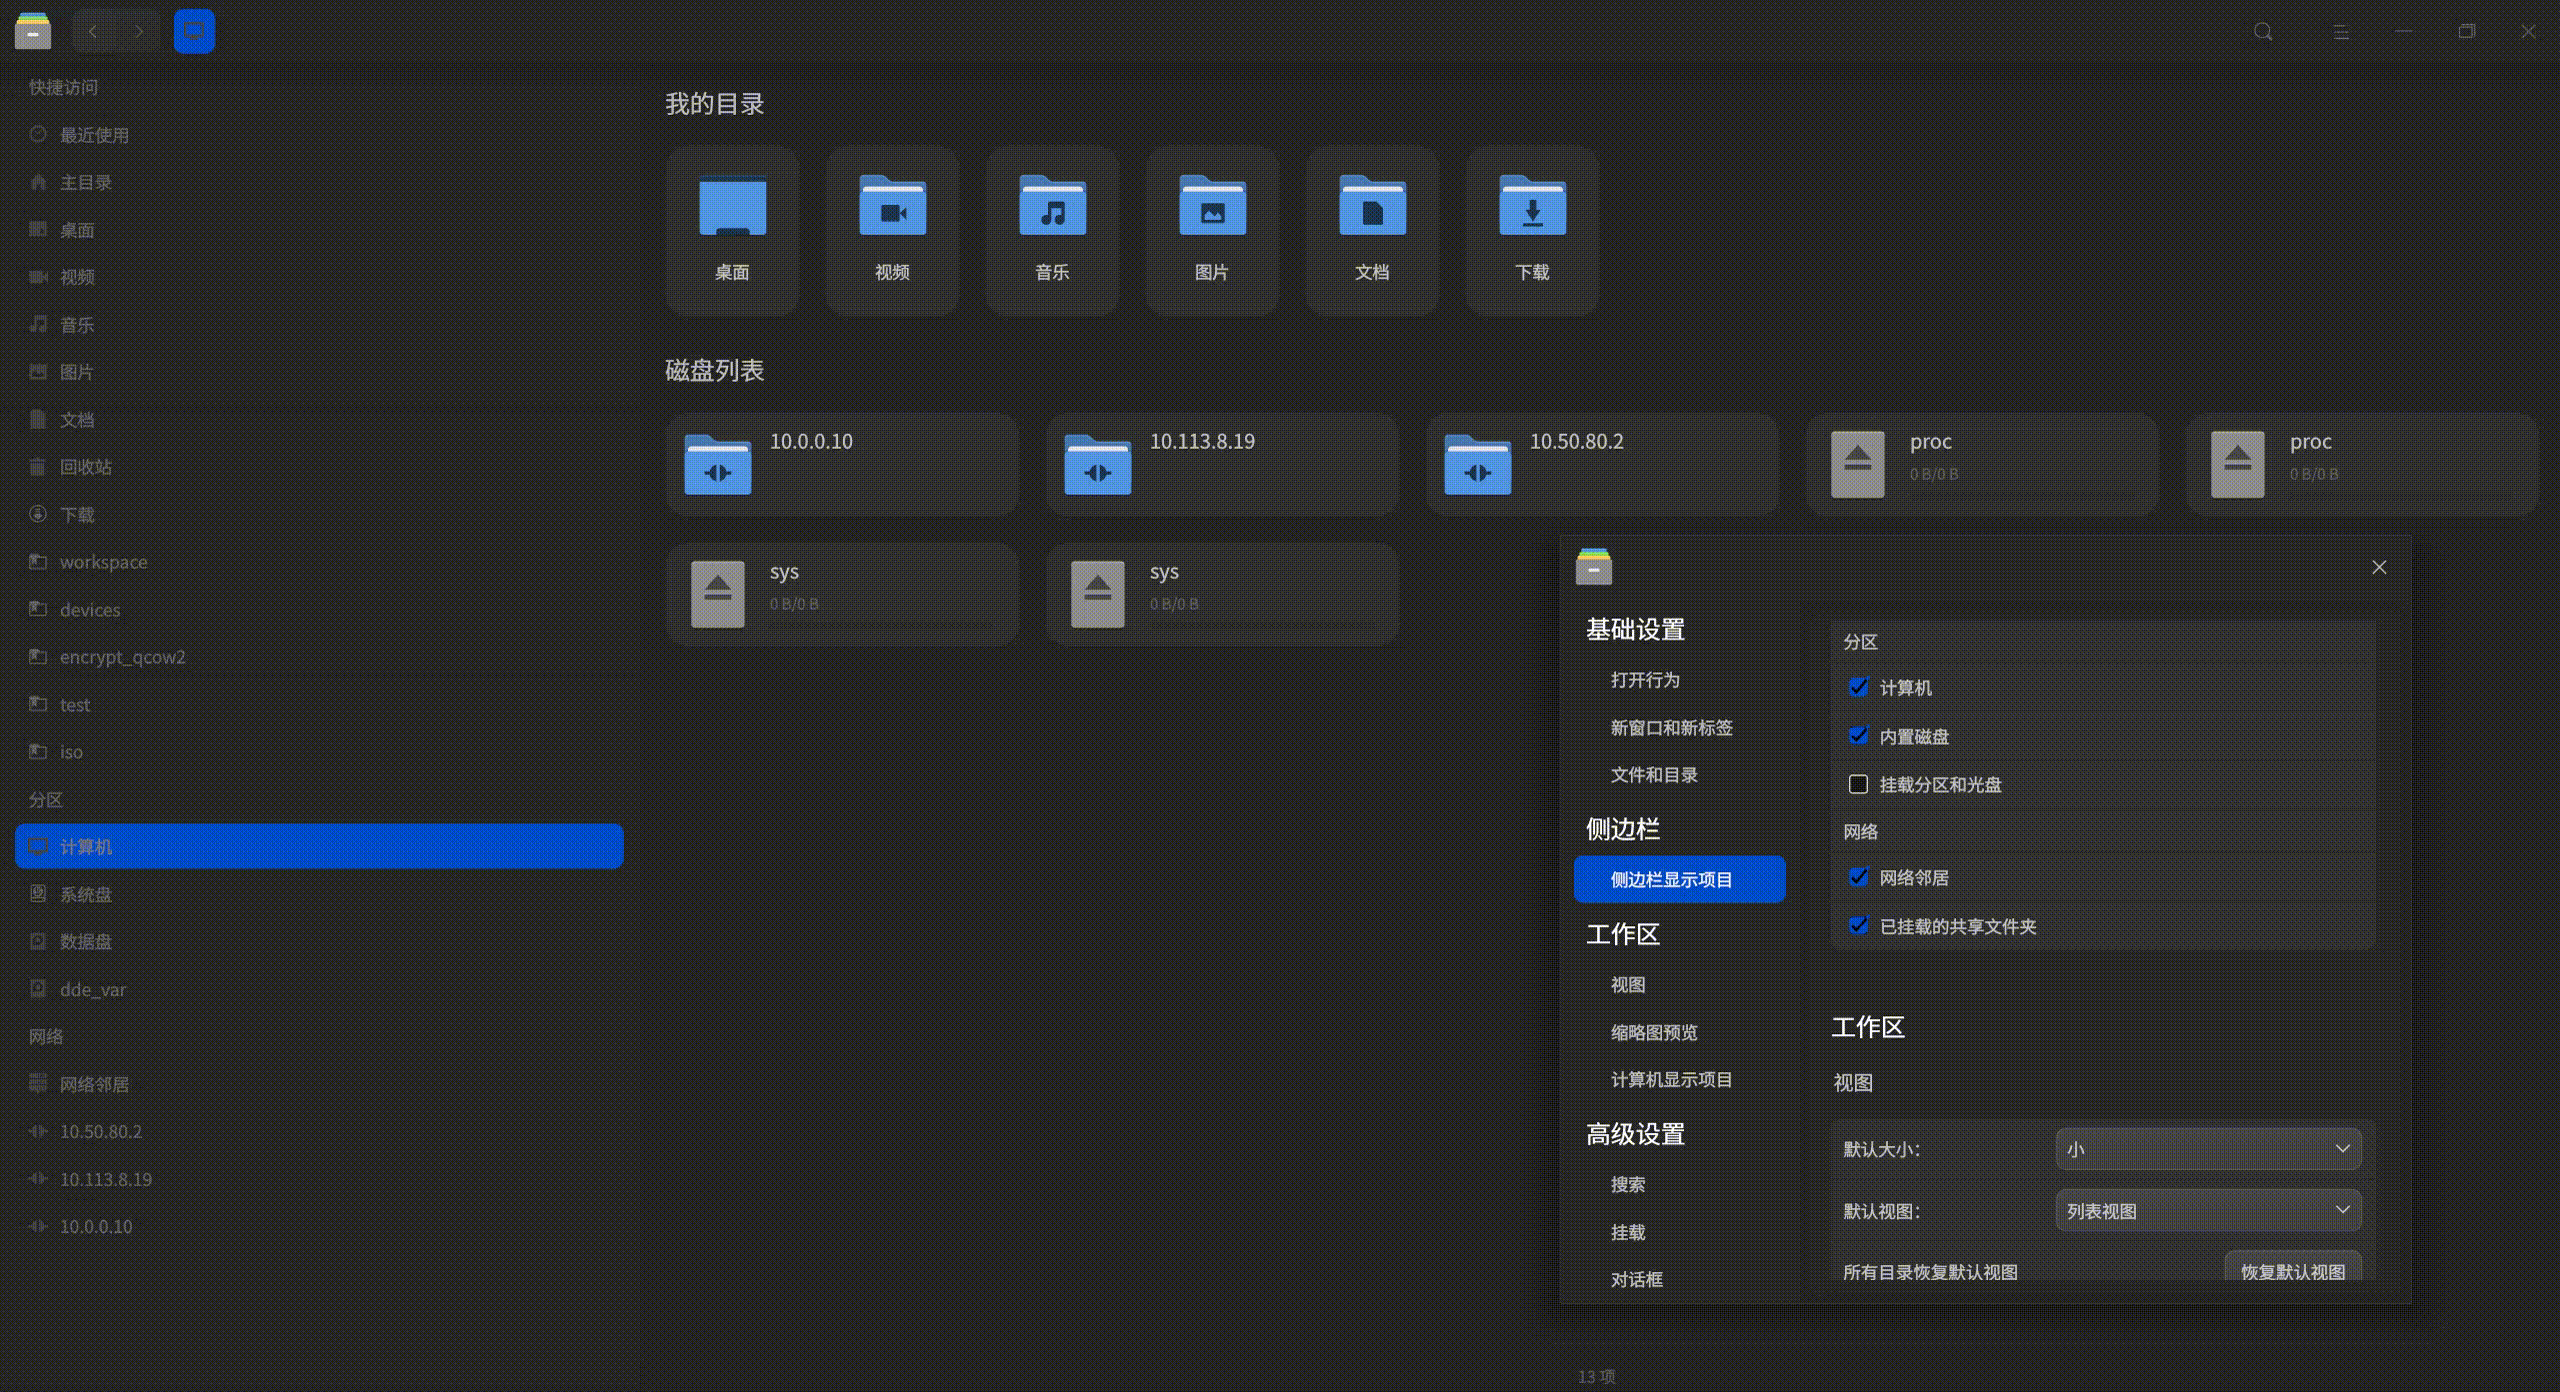Select 最近使用 in the sidebar
This screenshot has height=1392, width=2560.
click(319, 135)
